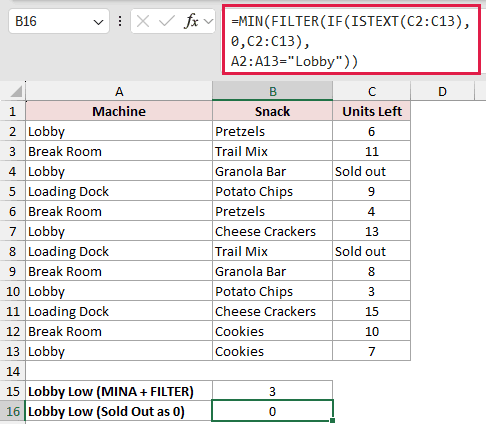Select Loading Dock cell in row 11
Image resolution: width=486 pixels, height=424 pixels.
pos(119,311)
